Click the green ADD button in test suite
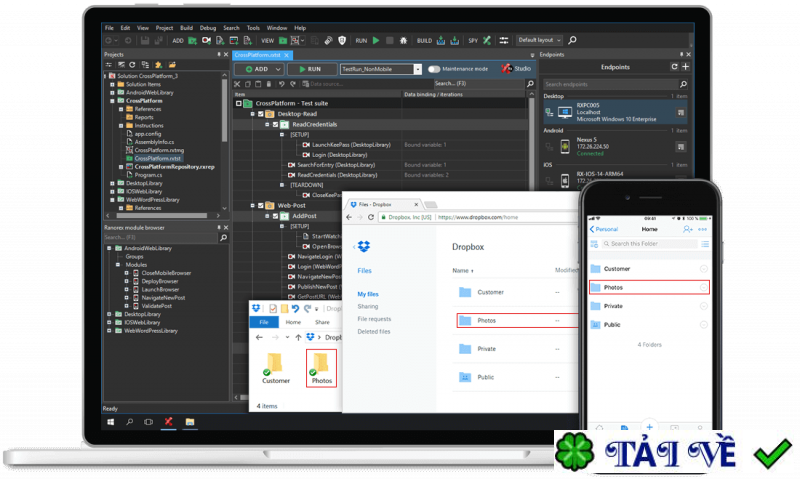 [x=257, y=69]
